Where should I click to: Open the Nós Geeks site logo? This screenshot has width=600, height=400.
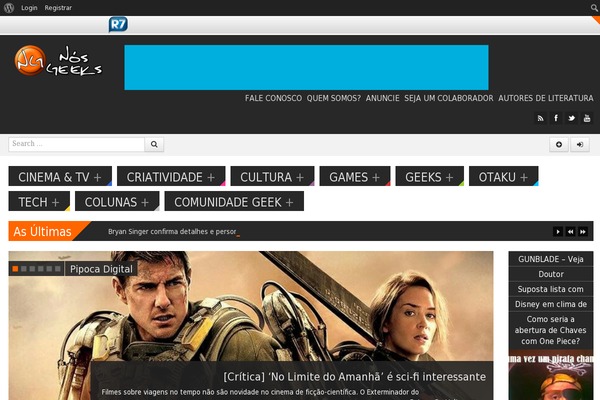coord(58,60)
